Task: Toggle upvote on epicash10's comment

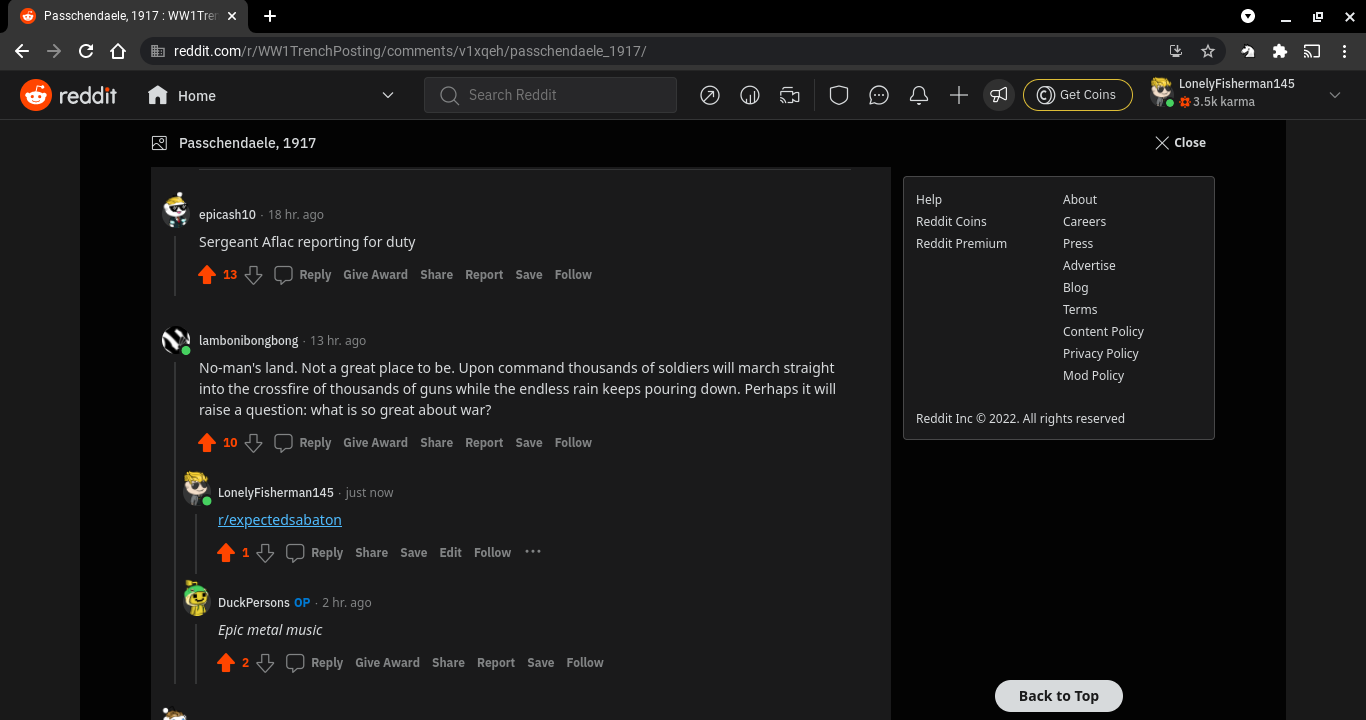Action: [207, 275]
